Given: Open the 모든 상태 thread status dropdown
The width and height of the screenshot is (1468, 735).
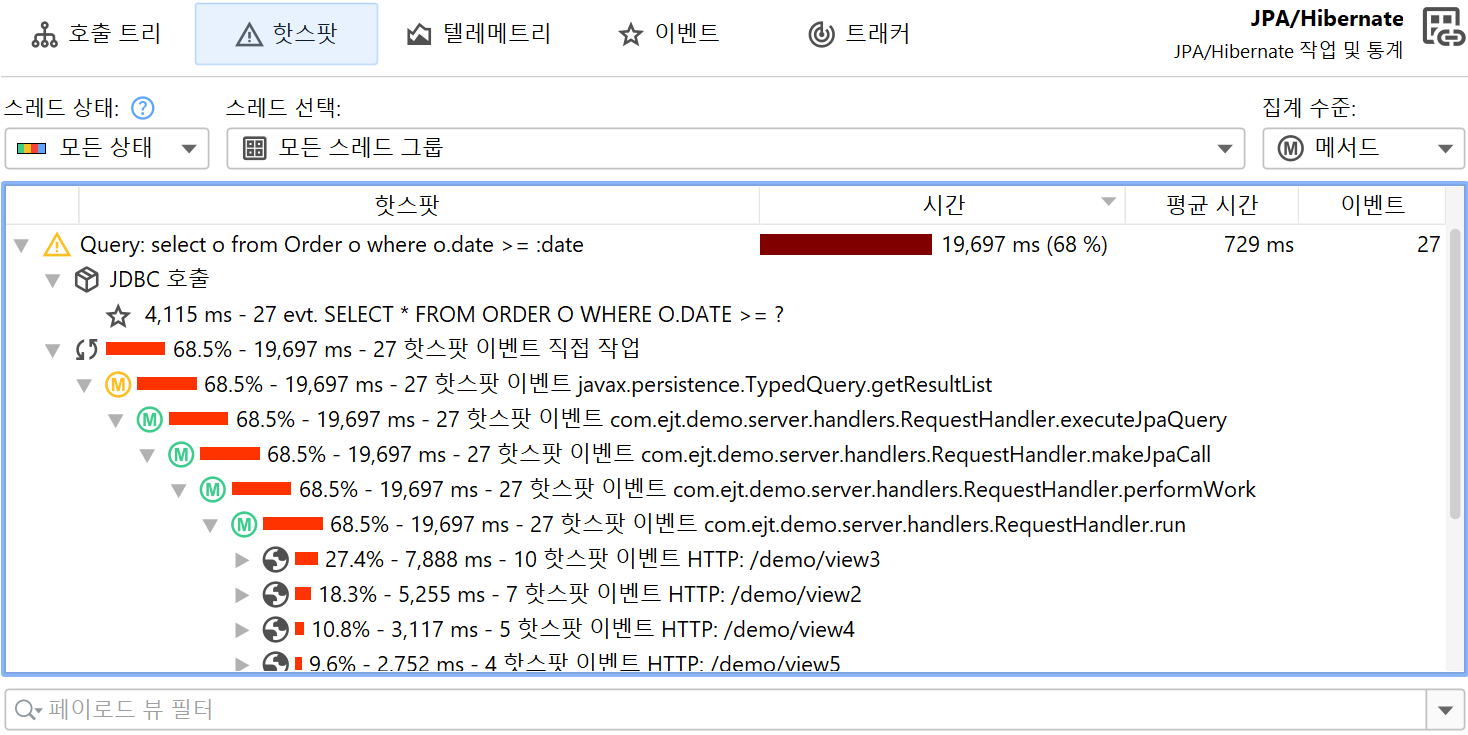Looking at the screenshot, I should tap(107, 149).
